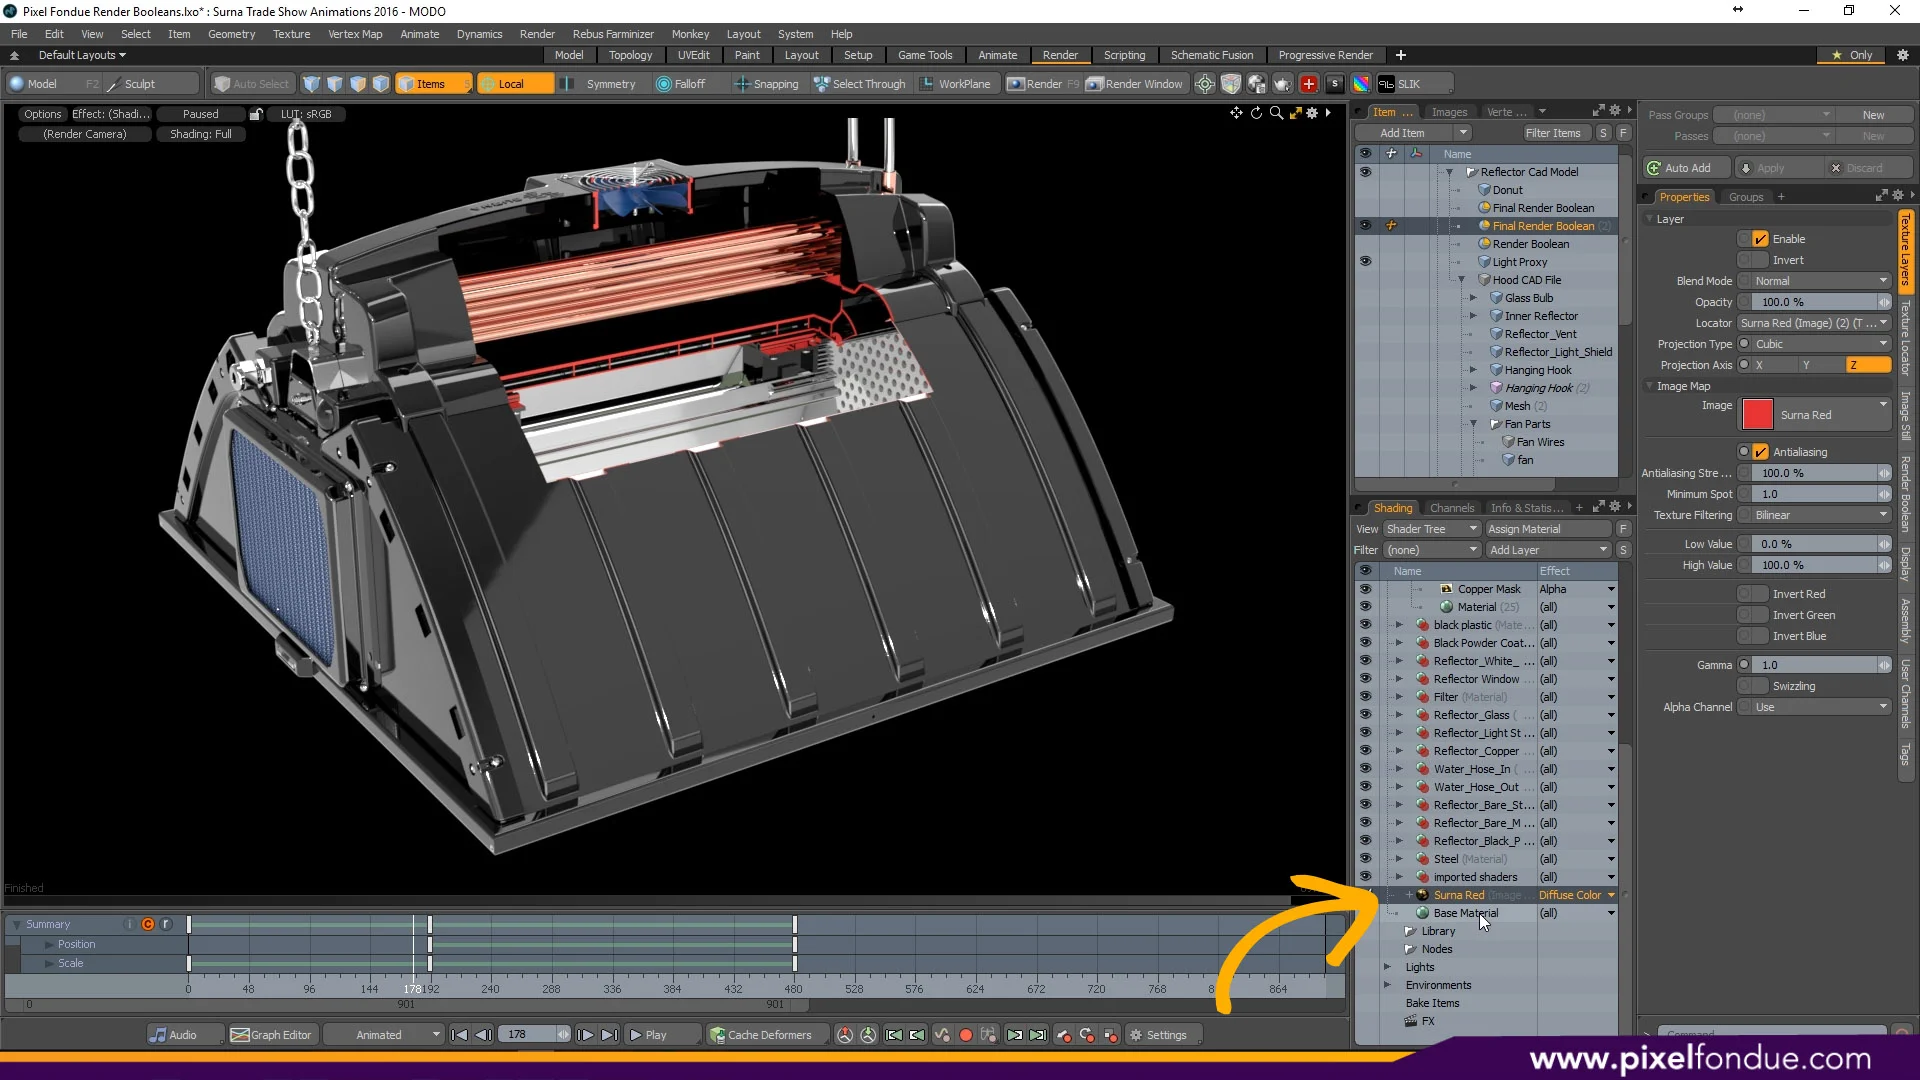
Task: Open timeline Settings gear
Action: coord(1158,1035)
